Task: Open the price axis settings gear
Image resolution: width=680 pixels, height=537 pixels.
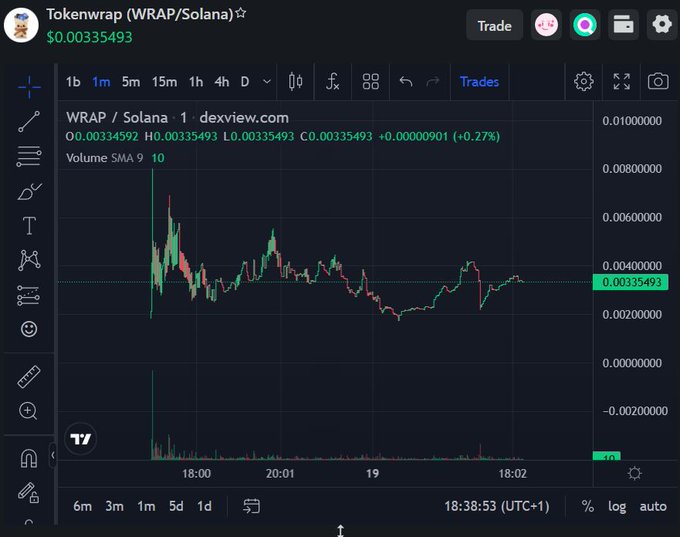Action: tap(634, 473)
